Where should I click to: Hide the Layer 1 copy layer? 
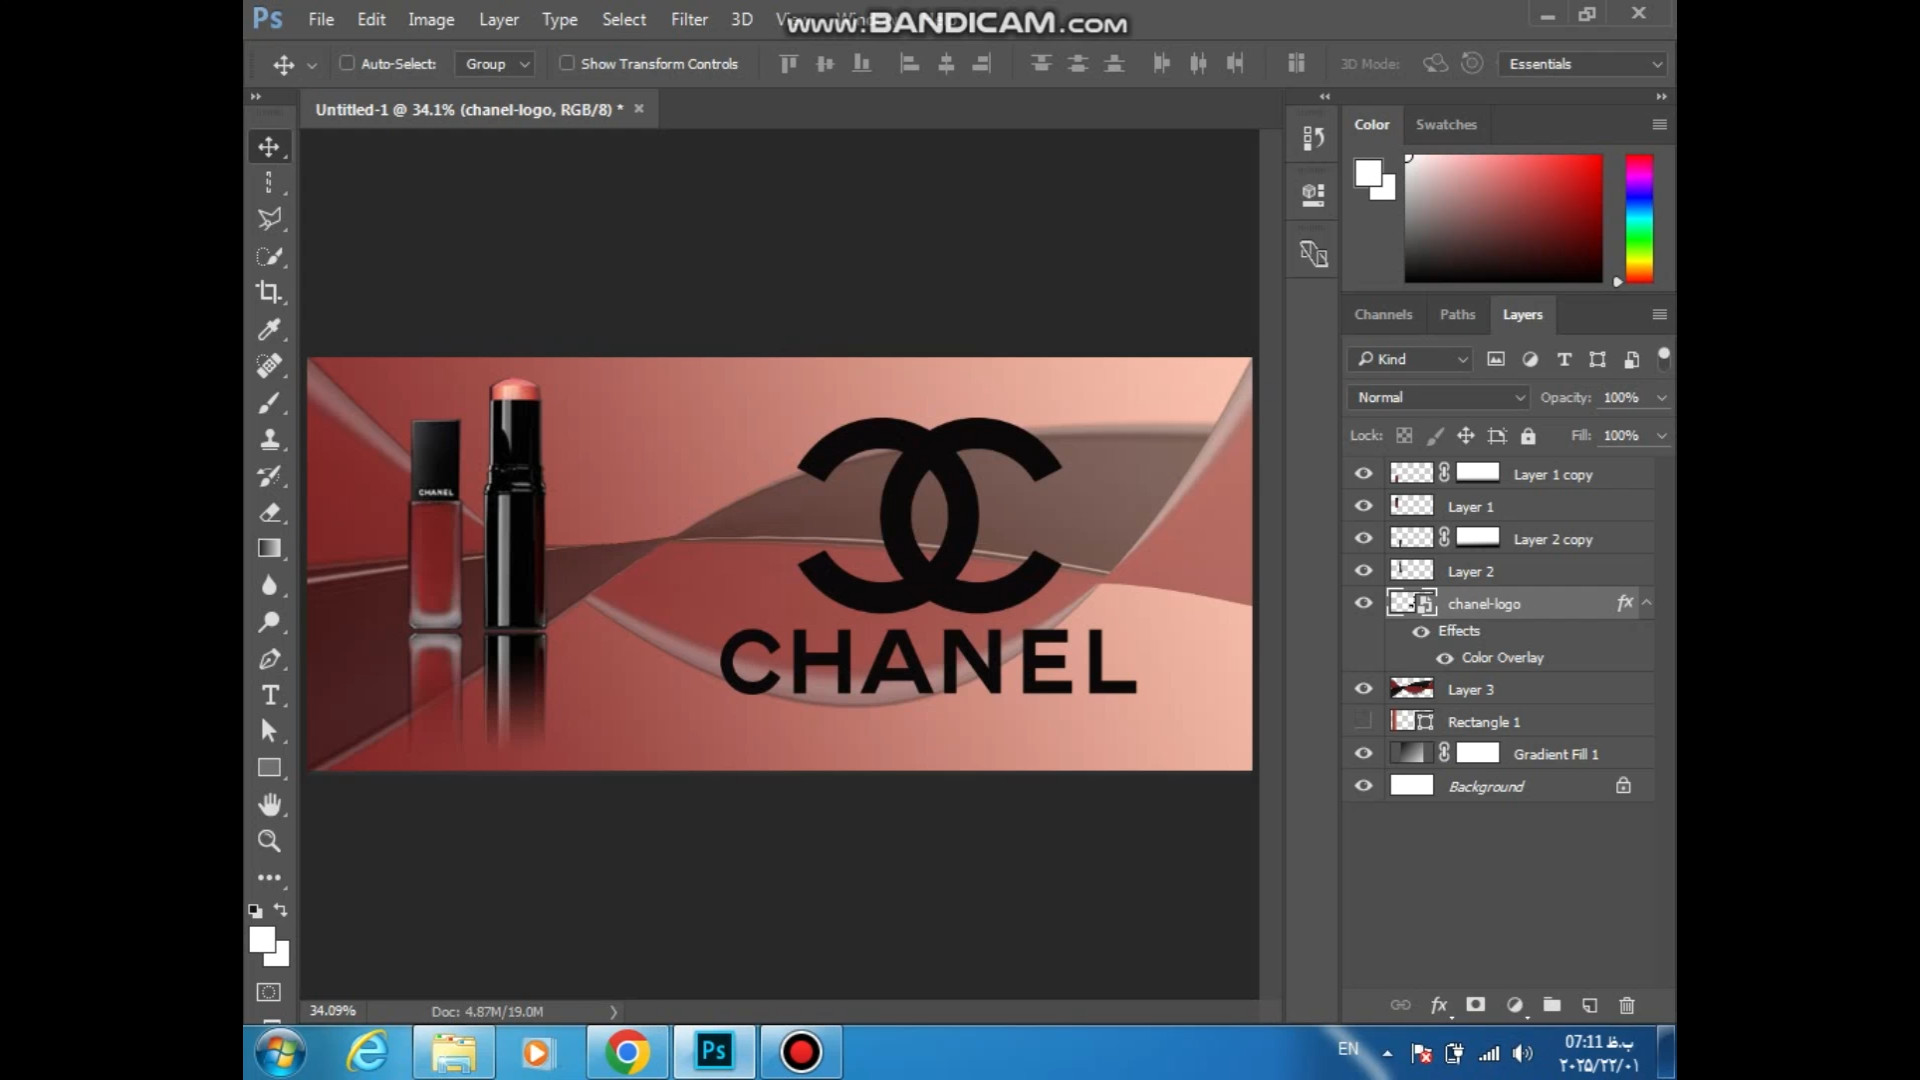[1363, 474]
